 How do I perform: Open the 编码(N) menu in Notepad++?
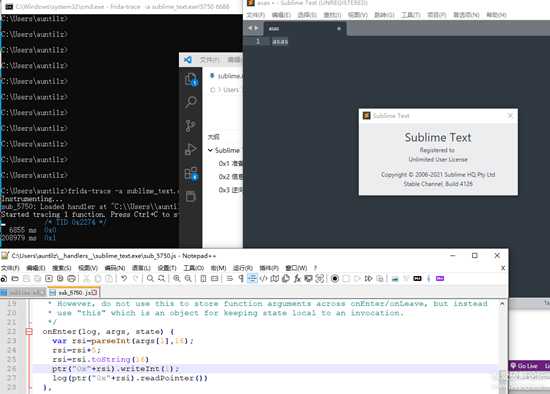115,268
